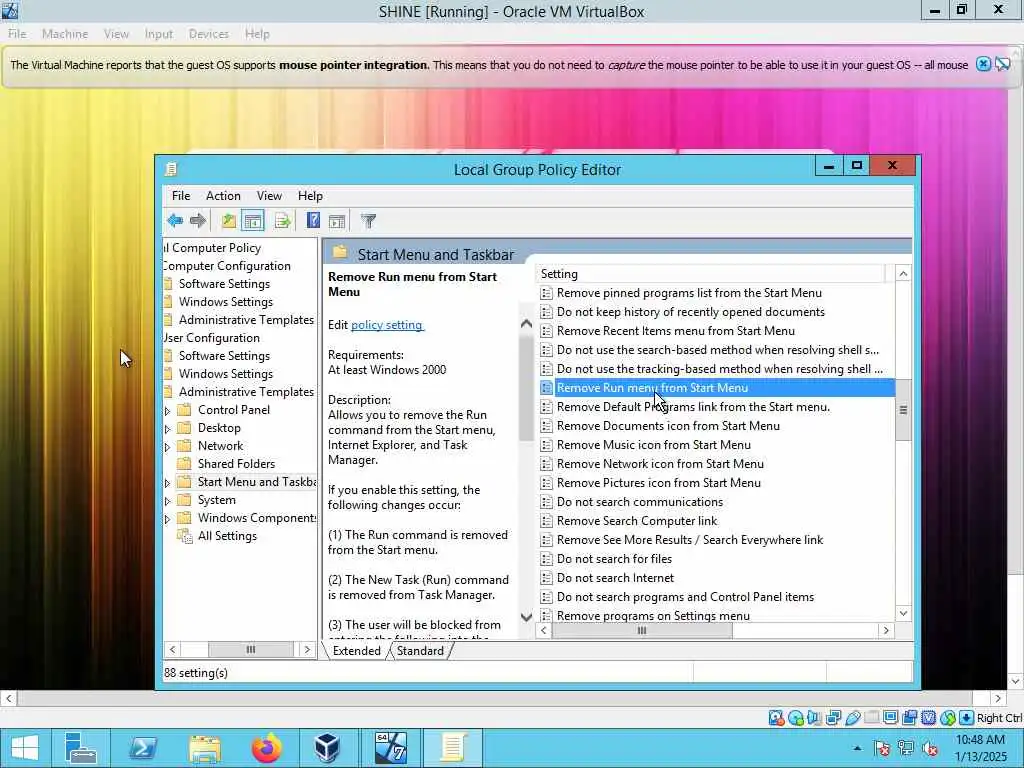The width and height of the screenshot is (1024, 768).
Task: Expand Start Menu and Taskbar tree node
Action: click(x=167, y=483)
